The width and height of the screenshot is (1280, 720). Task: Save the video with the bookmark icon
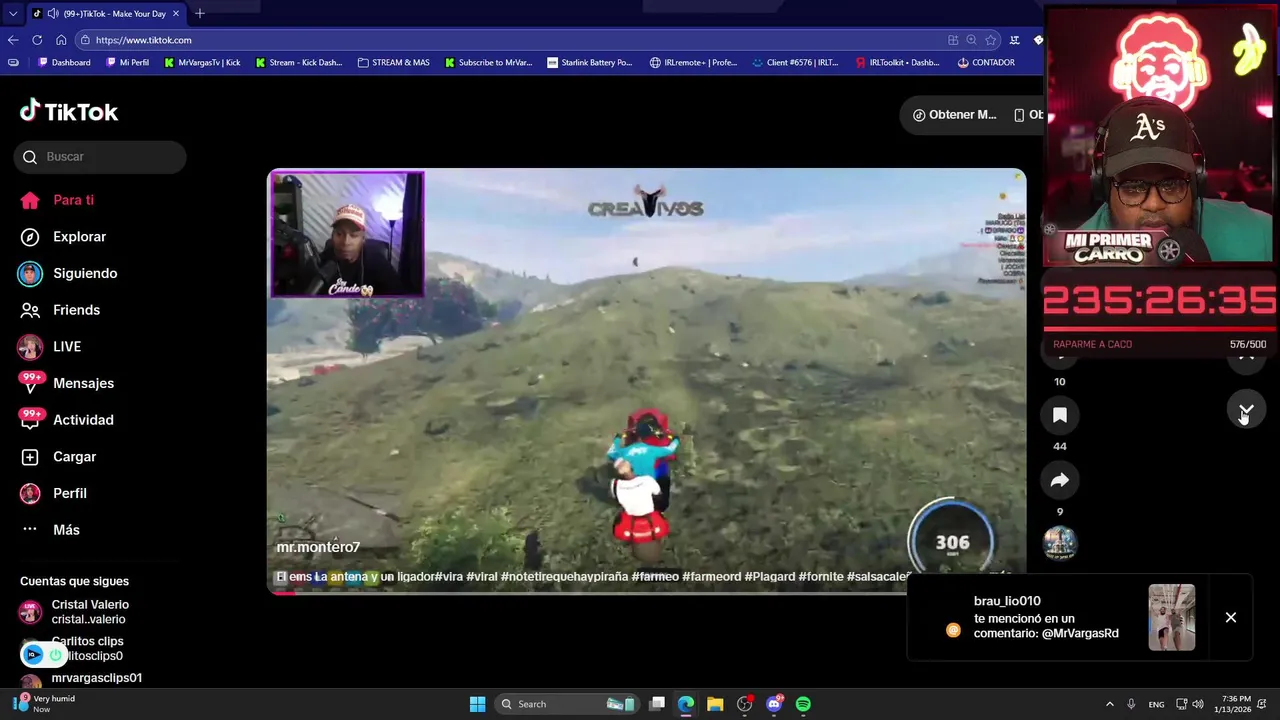[1060, 415]
